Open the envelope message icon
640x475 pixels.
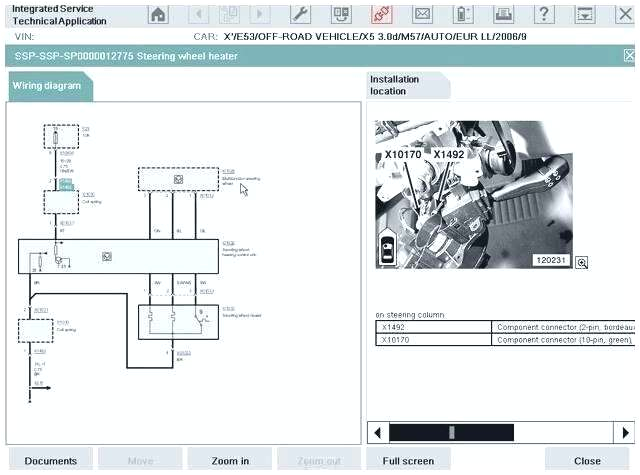pos(422,14)
